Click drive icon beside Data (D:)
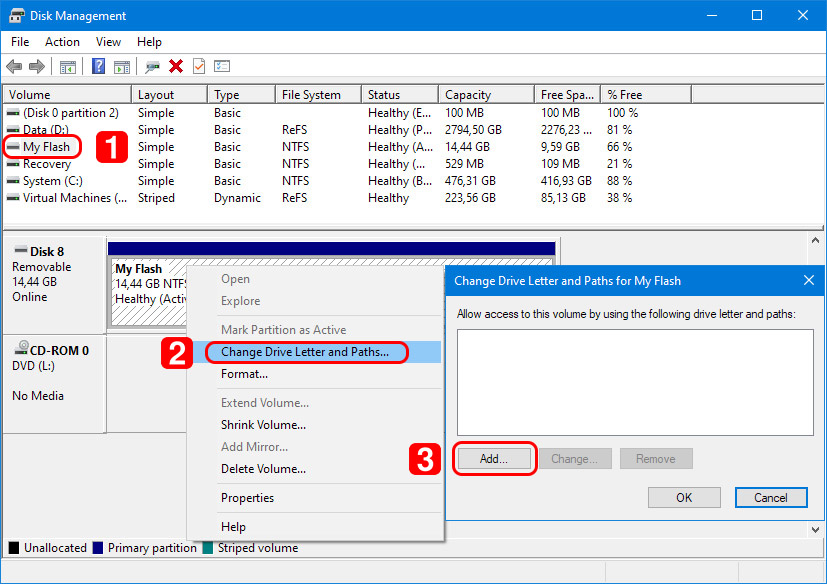 [13, 130]
